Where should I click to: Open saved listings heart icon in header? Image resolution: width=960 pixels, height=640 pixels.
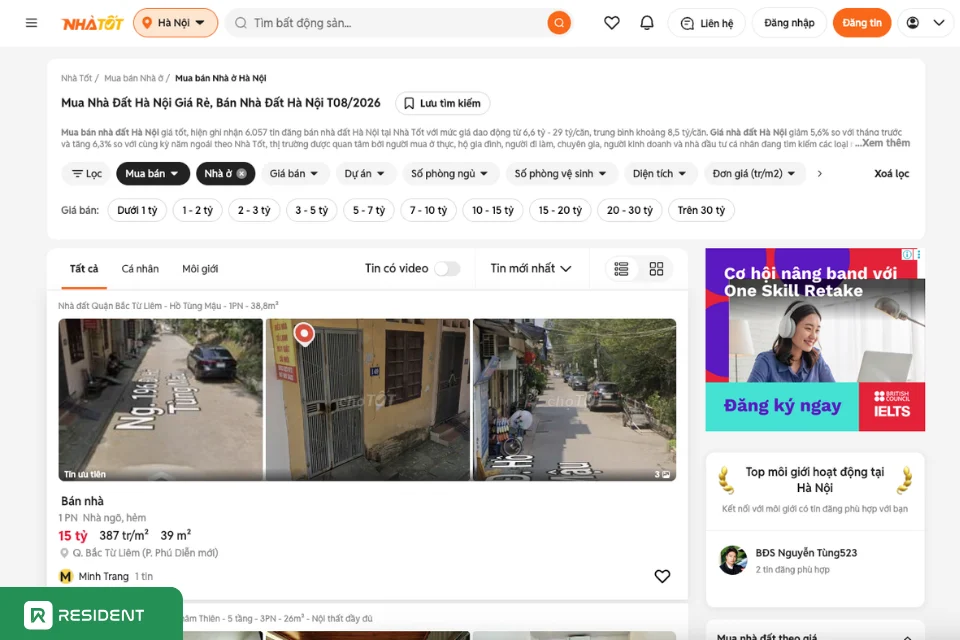click(x=612, y=23)
